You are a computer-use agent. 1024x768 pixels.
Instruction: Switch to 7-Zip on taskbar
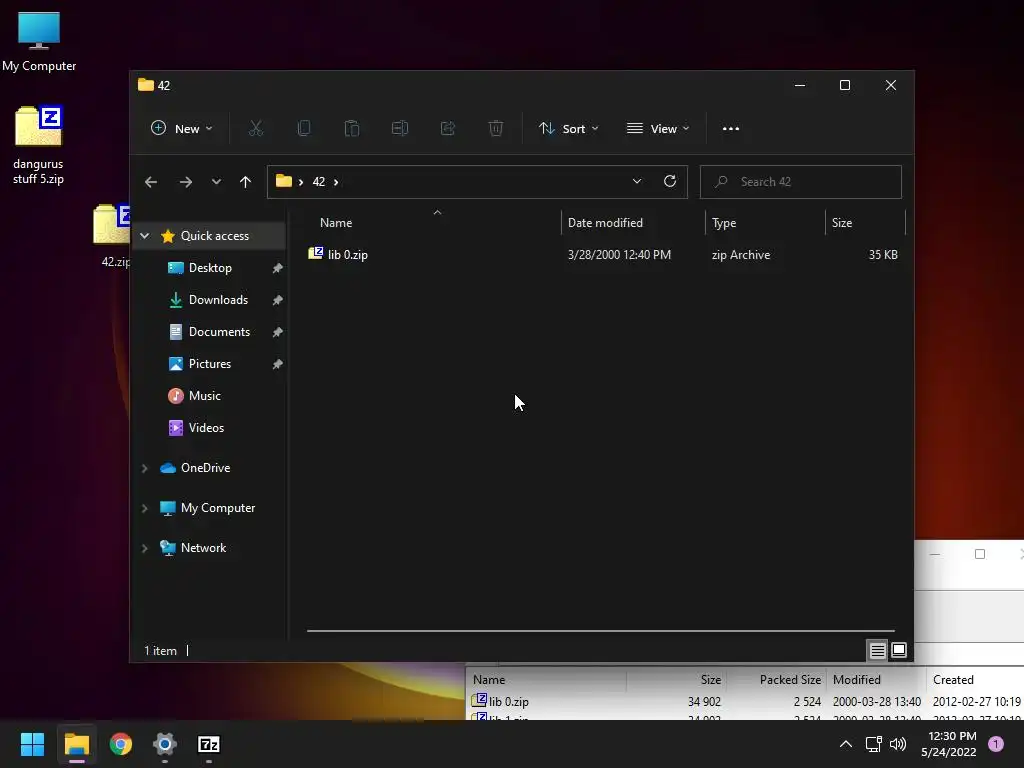[209, 744]
